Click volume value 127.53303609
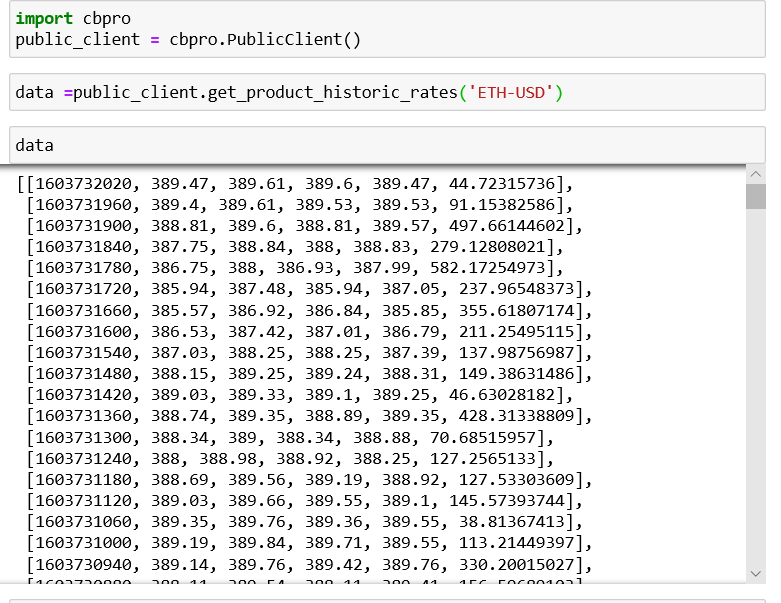 pos(517,480)
